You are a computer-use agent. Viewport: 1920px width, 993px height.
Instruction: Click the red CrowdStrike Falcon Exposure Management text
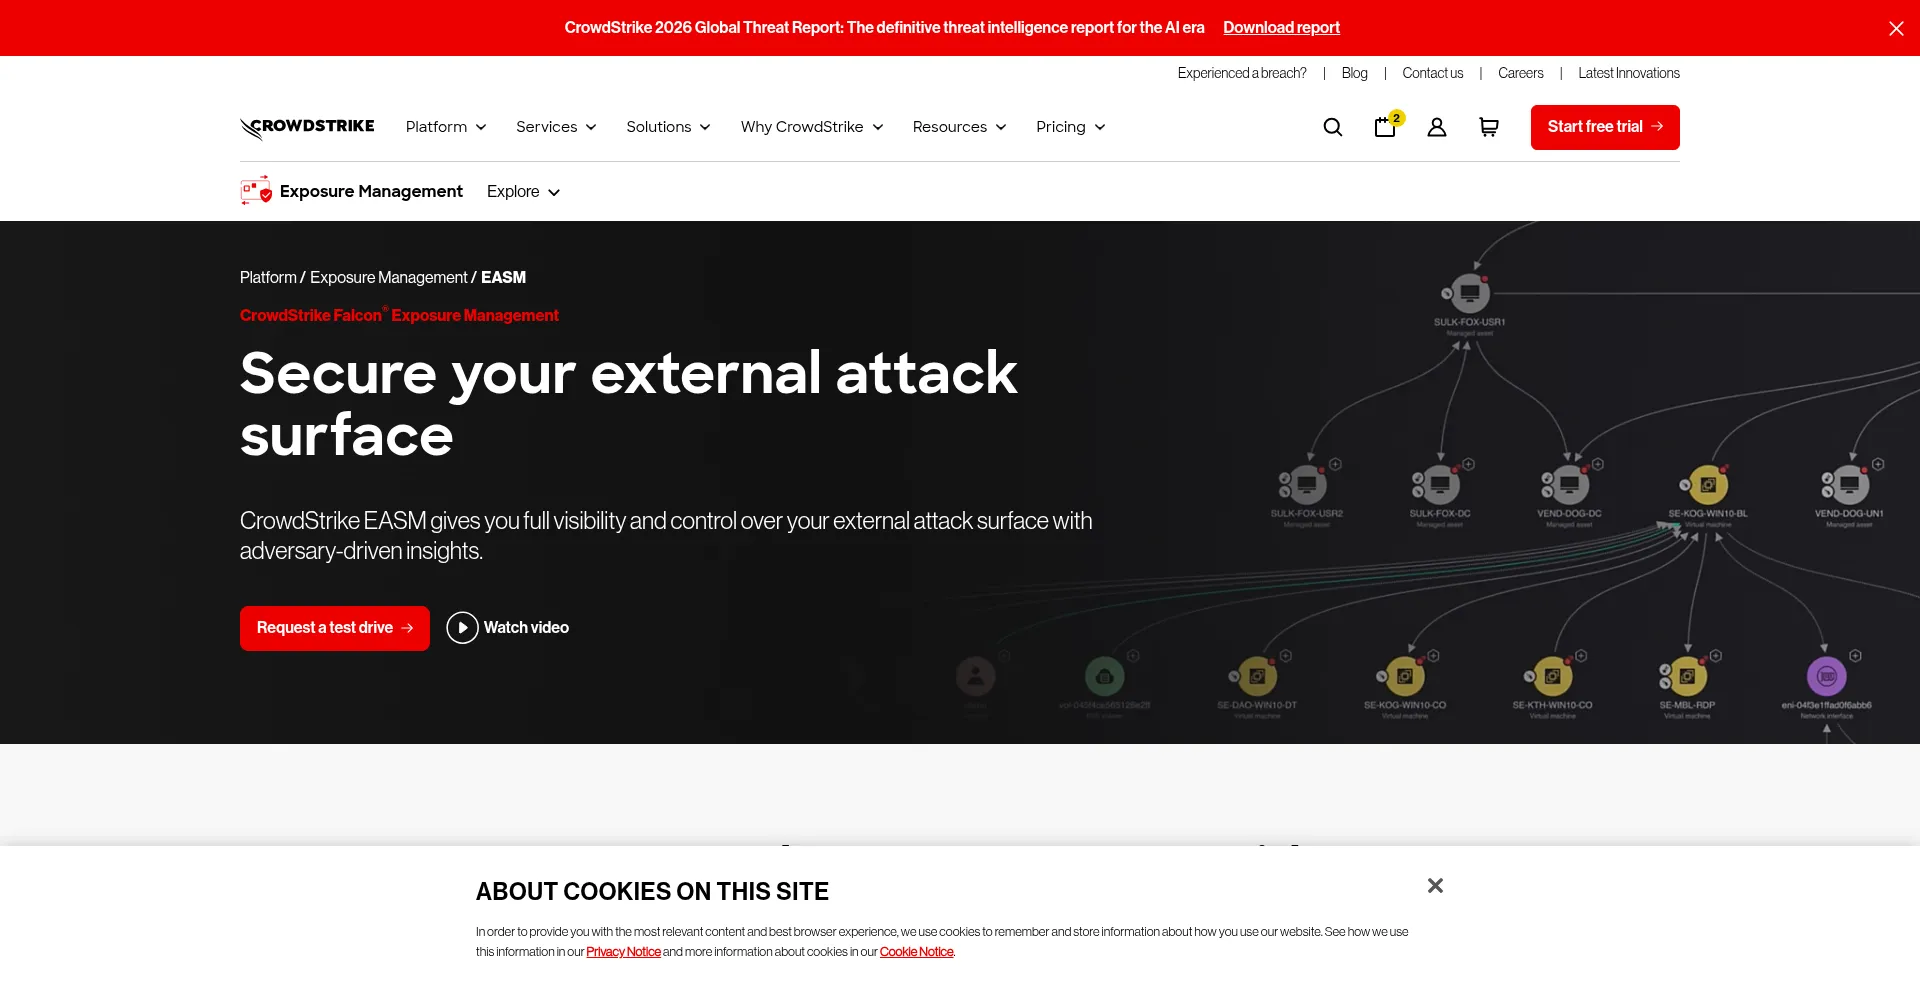399,315
